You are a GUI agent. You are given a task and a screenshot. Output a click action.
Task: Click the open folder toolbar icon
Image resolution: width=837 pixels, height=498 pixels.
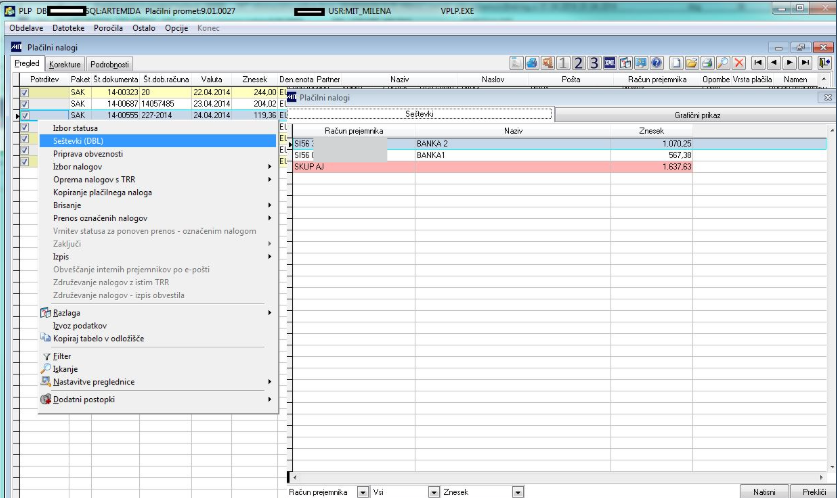(x=692, y=63)
